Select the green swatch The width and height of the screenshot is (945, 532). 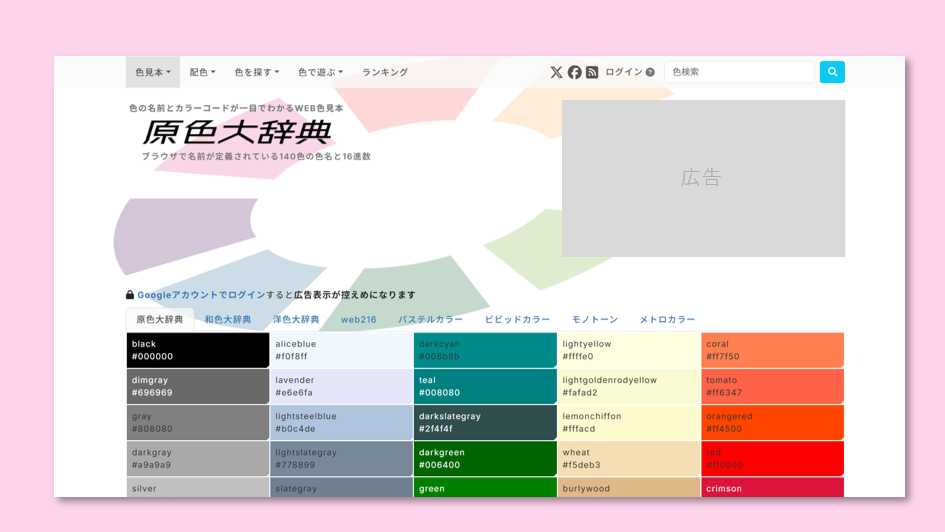pyautogui.click(x=485, y=487)
